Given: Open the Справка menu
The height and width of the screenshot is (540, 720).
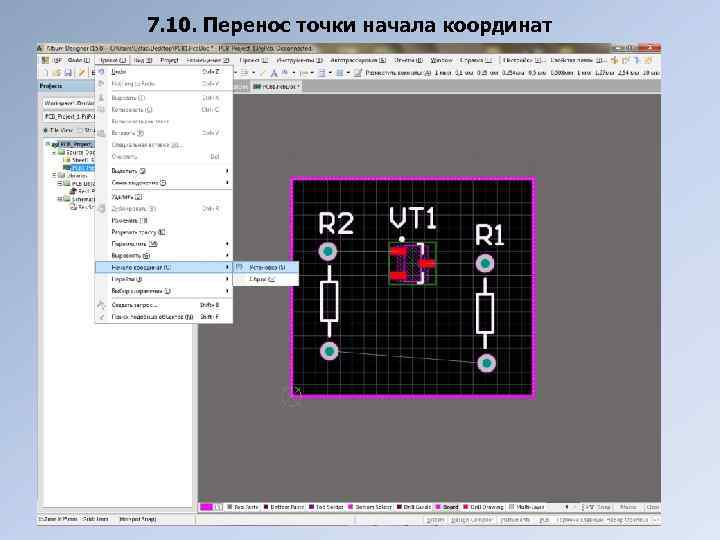Looking at the screenshot, I should point(475,60).
